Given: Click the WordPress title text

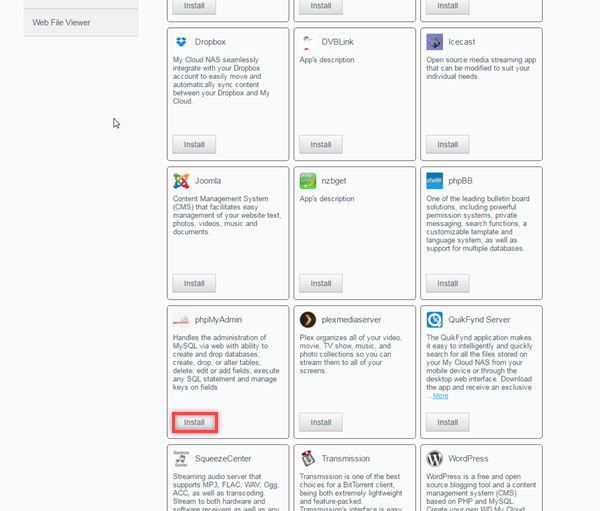Looking at the screenshot, I should click(x=468, y=459).
